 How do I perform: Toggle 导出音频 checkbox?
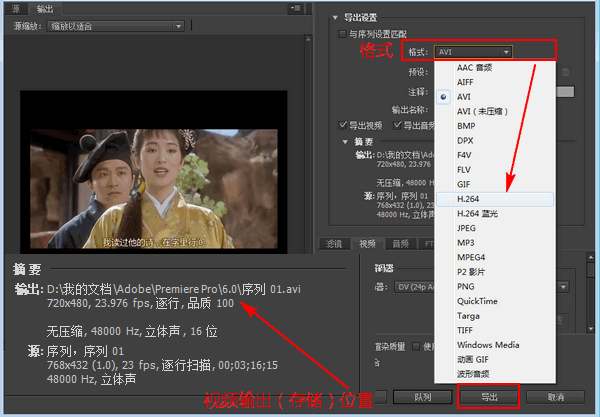click(x=398, y=125)
